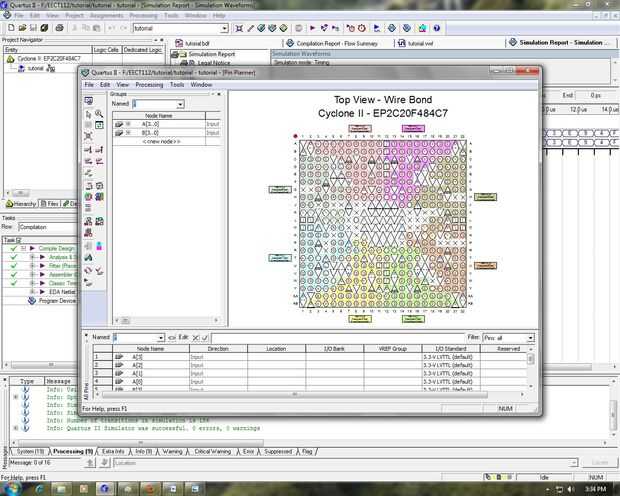This screenshot has width=620, height=496.
Task: Switch to the Critical Warning messages tab
Action: pos(212,451)
